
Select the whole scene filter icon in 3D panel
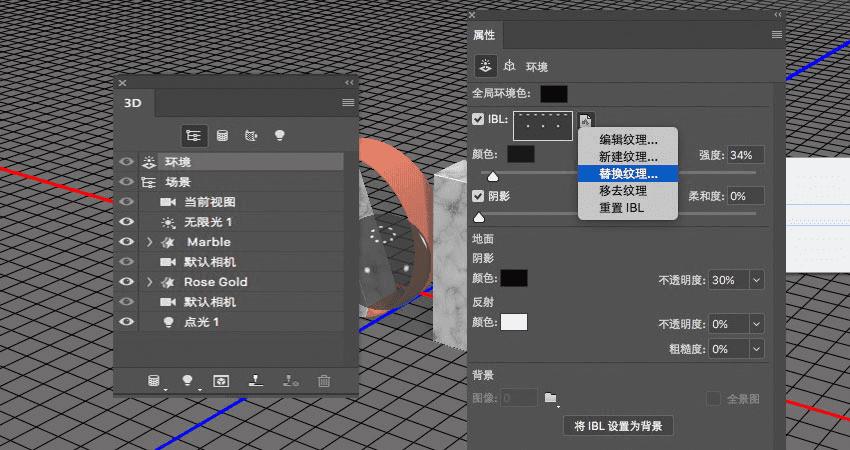[194, 136]
